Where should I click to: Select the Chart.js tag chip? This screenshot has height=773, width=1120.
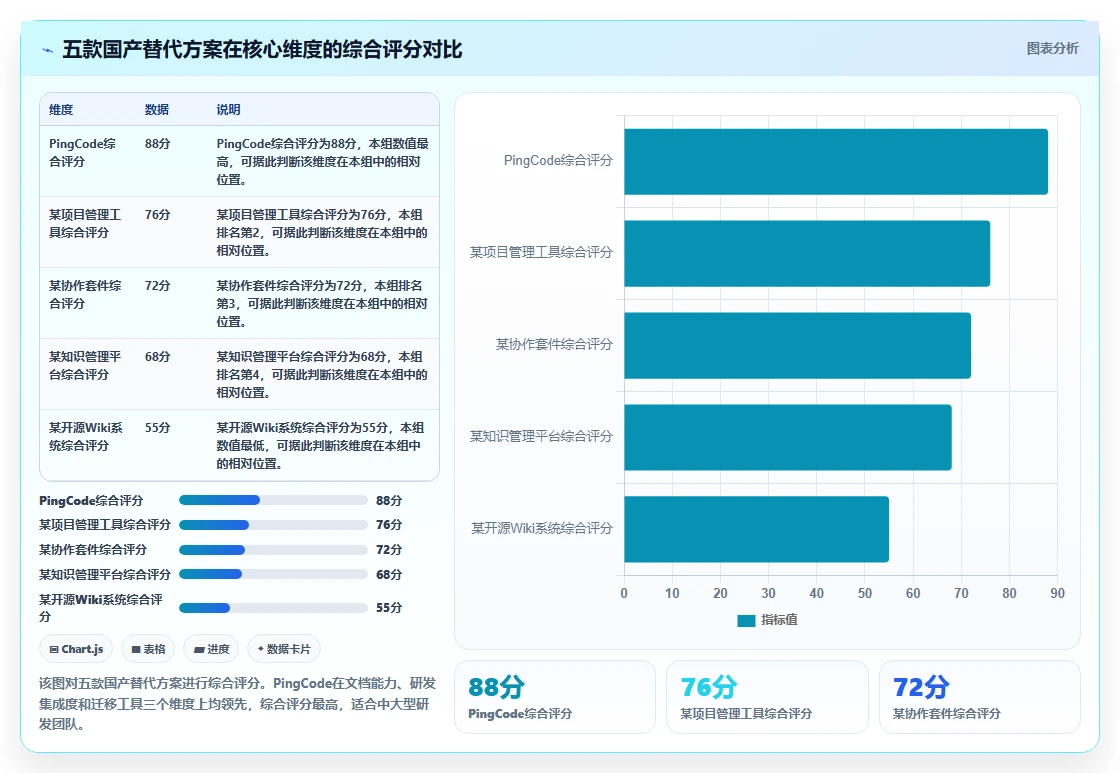click(x=76, y=649)
